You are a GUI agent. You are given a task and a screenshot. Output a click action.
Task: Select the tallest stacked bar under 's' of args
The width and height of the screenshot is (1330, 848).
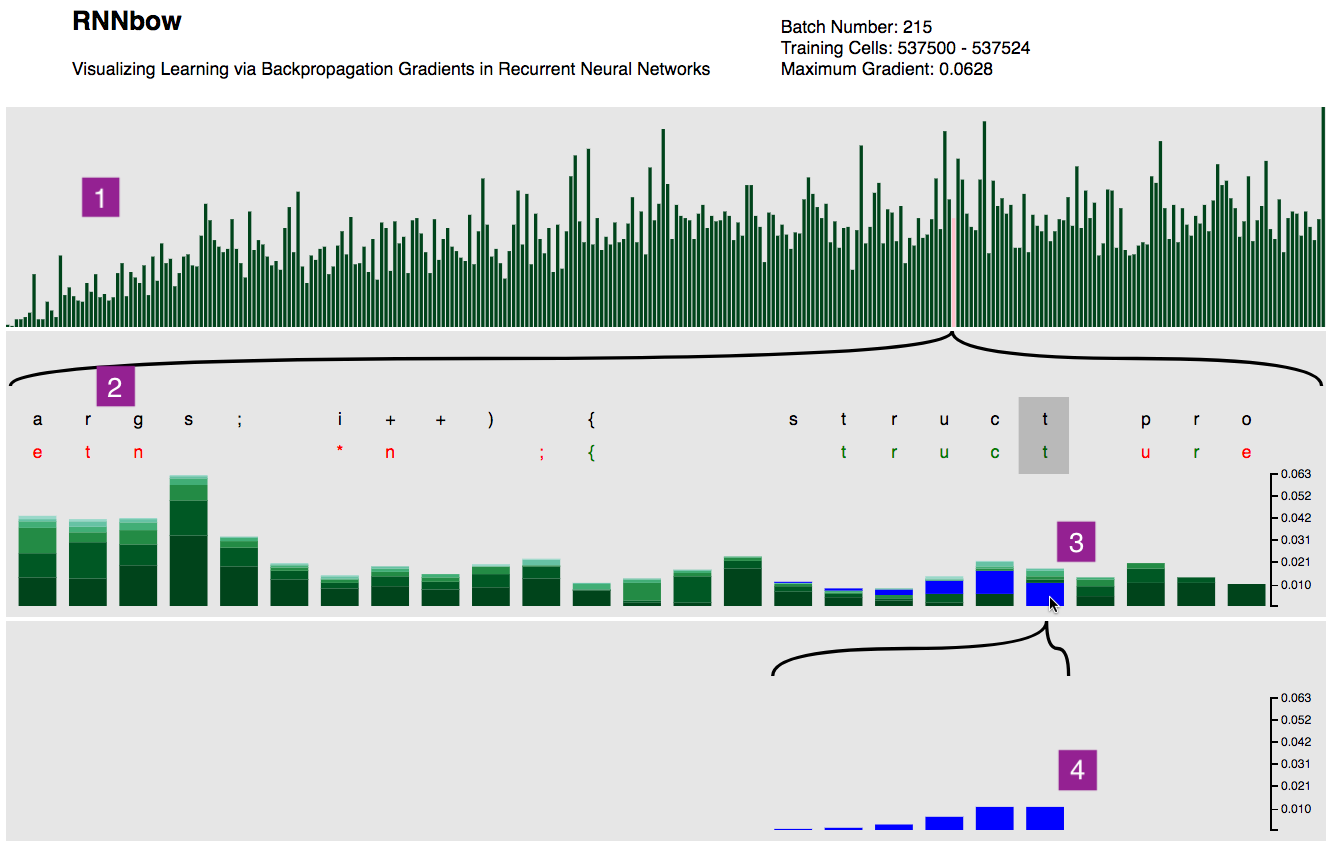tap(189, 540)
